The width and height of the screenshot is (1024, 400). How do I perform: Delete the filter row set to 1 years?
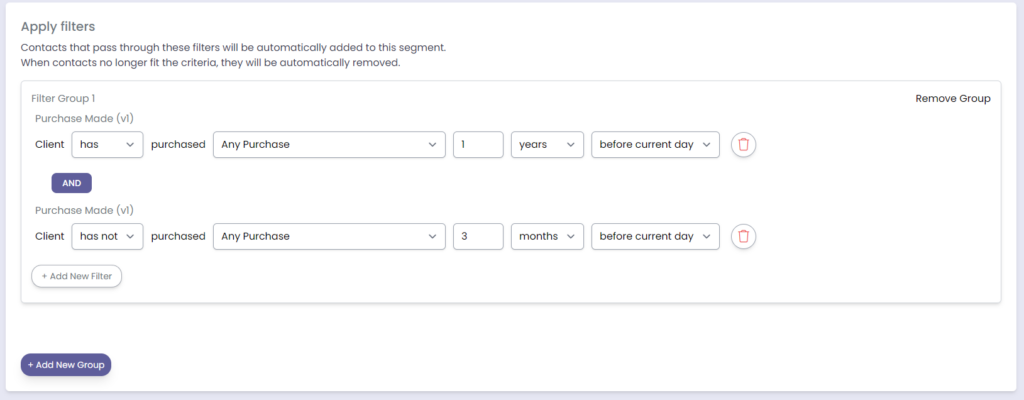(x=743, y=145)
